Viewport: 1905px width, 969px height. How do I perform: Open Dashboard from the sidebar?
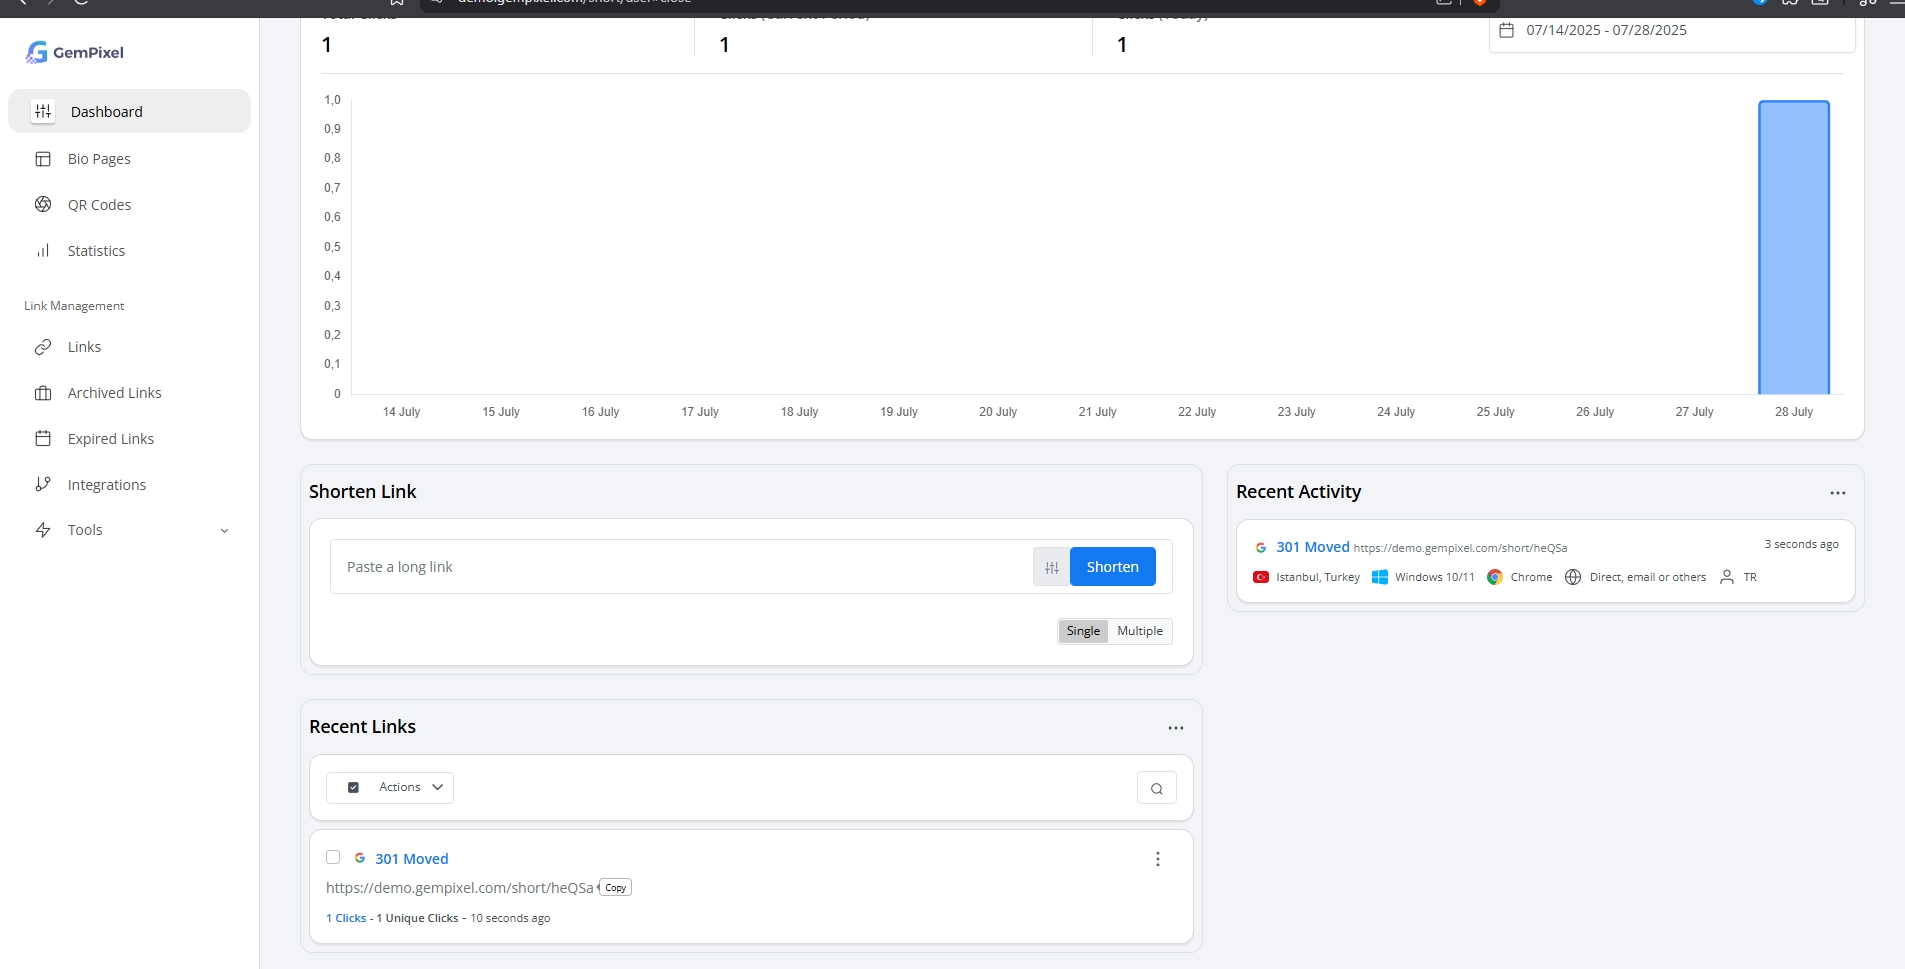tap(129, 111)
